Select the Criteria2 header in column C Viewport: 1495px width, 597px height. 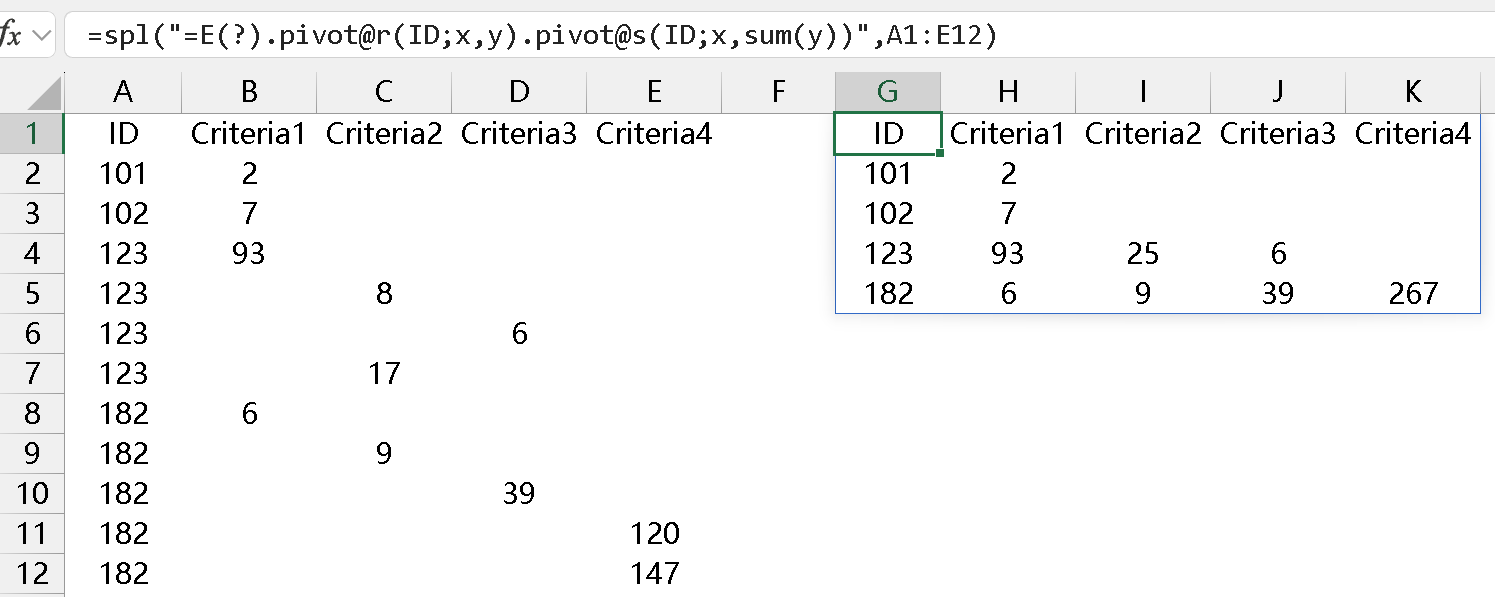(x=384, y=133)
